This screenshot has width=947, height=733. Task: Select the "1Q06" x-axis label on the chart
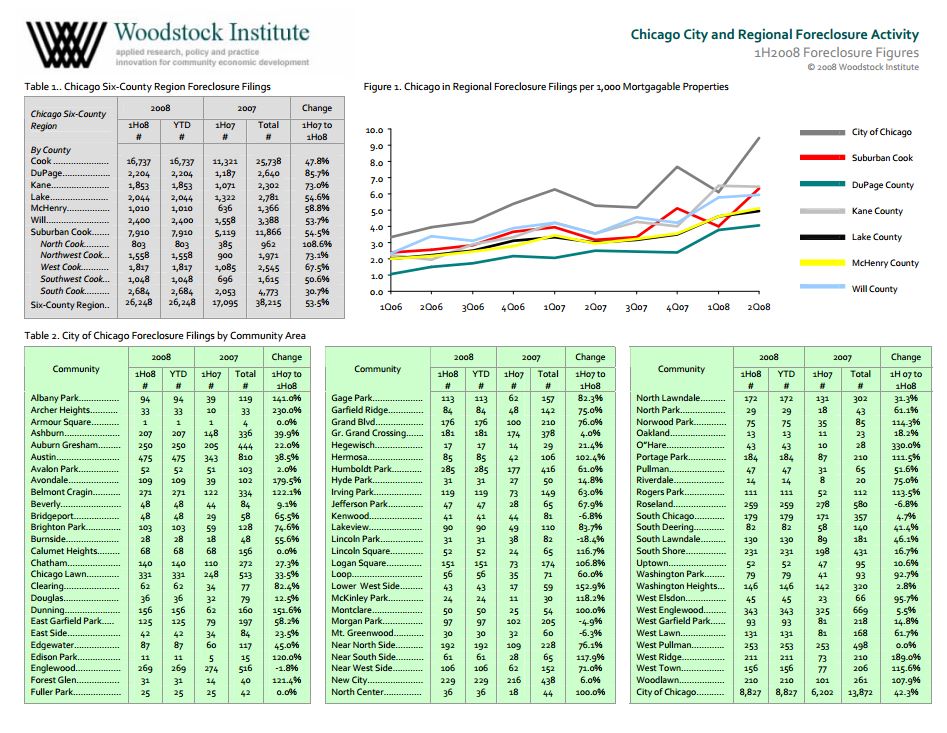(391, 307)
